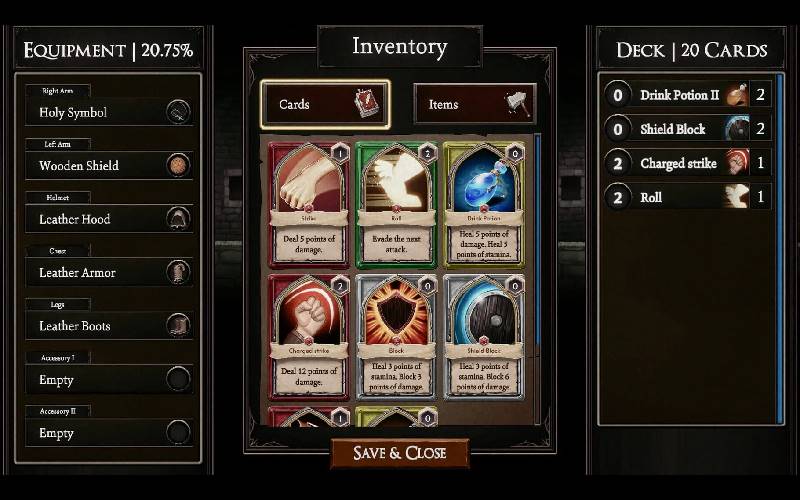The image size is (800, 500).
Task: Select the Shield Block inventory card
Action: tap(484, 337)
